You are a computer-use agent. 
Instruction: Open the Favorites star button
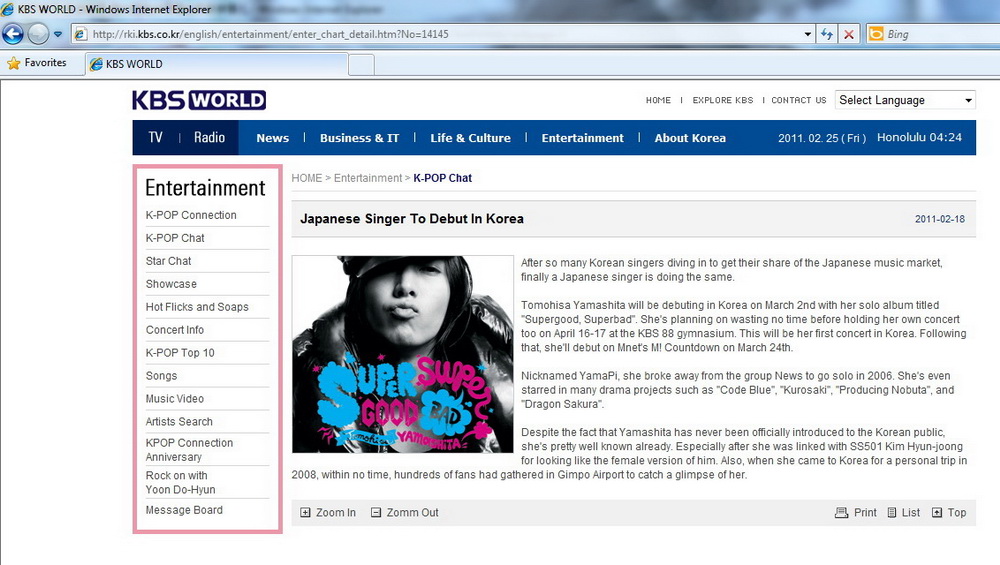coord(37,63)
